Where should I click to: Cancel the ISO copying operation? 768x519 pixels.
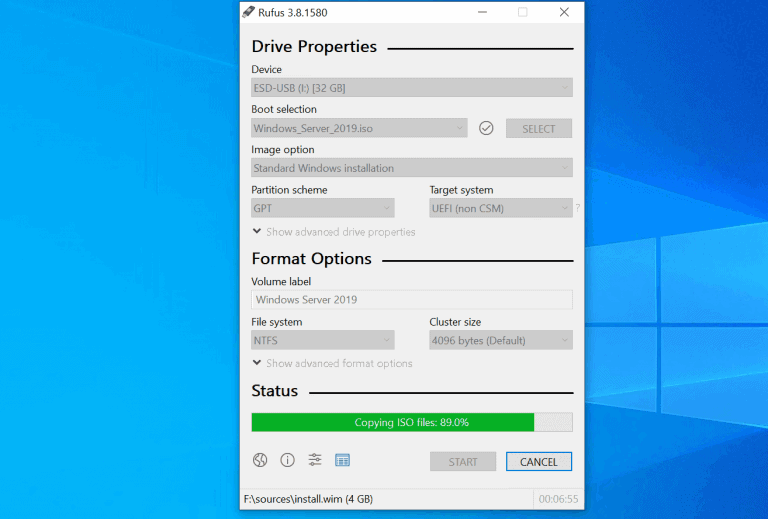pos(539,462)
